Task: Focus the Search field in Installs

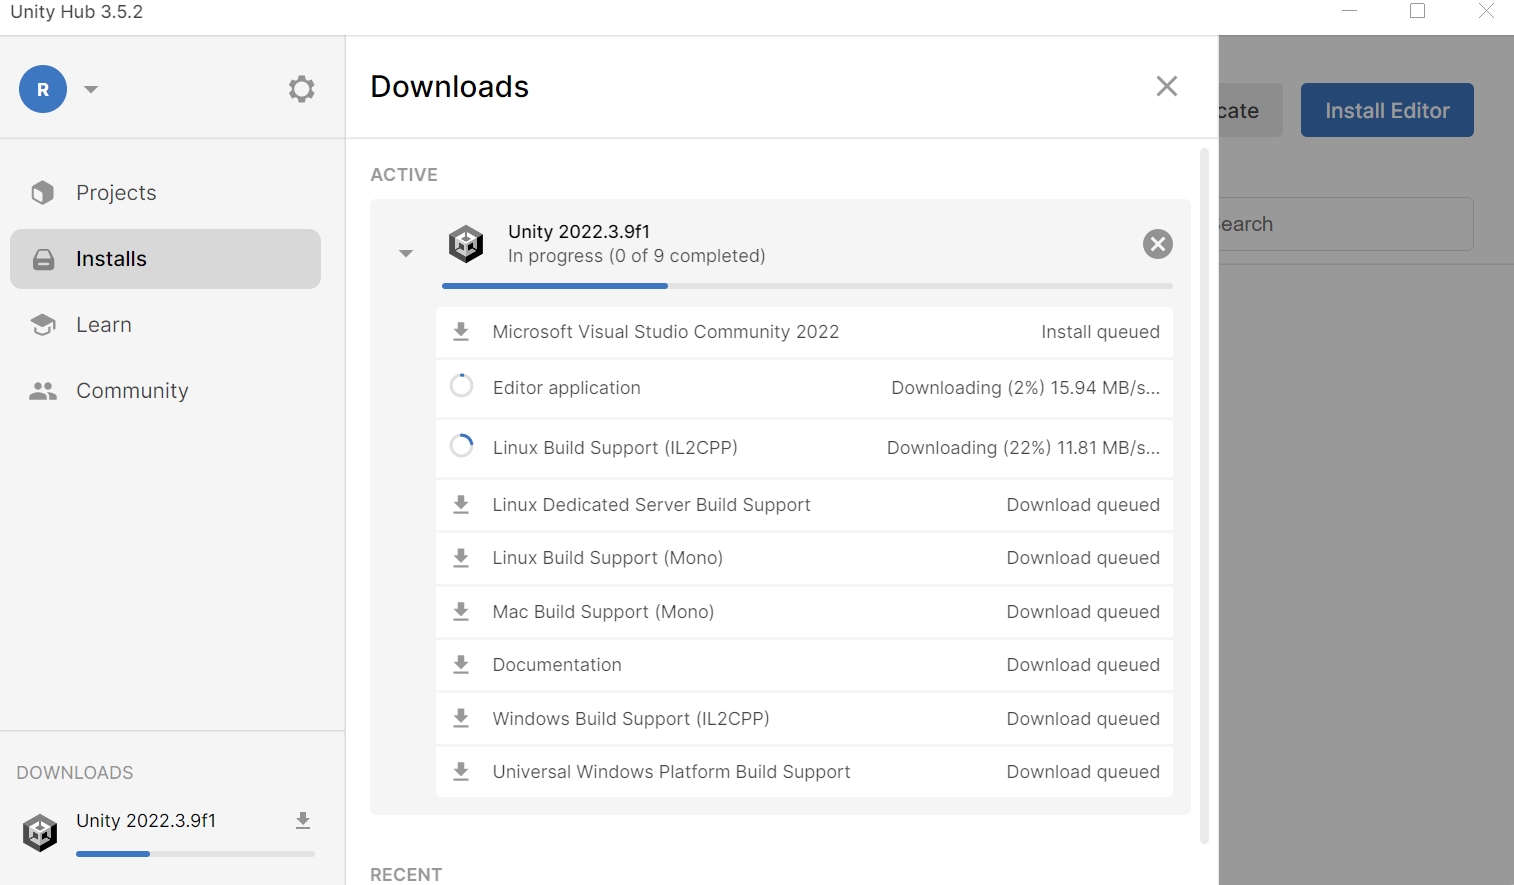Action: tap(1346, 224)
